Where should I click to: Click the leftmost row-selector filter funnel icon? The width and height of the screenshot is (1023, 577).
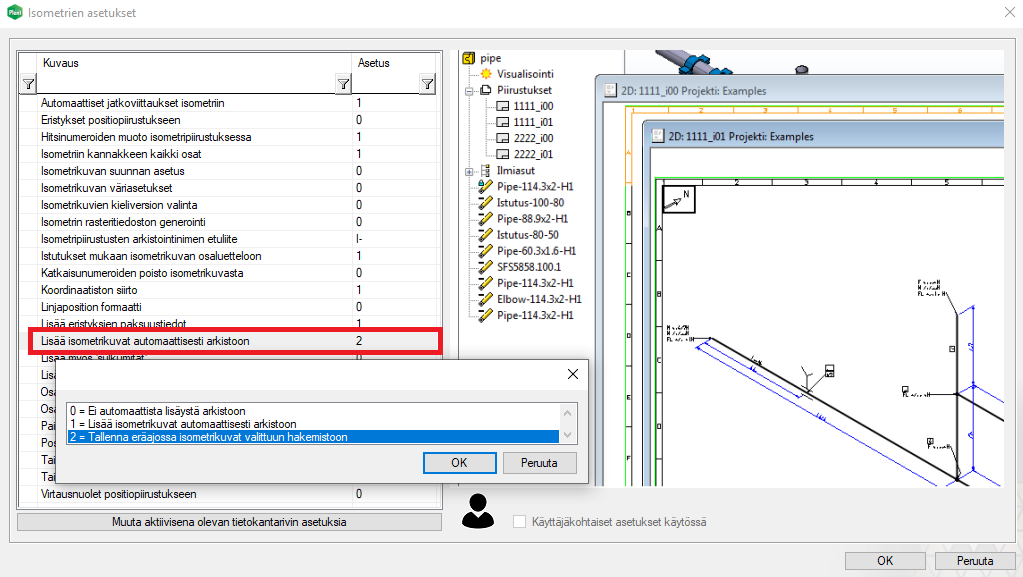[x=28, y=85]
